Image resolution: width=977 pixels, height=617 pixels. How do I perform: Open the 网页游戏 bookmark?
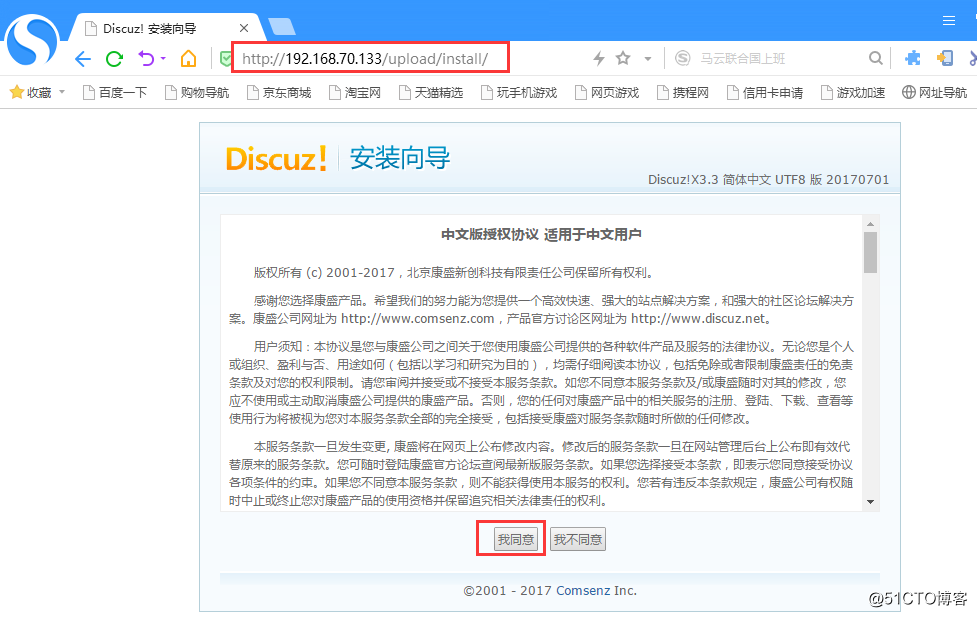[607, 93]
